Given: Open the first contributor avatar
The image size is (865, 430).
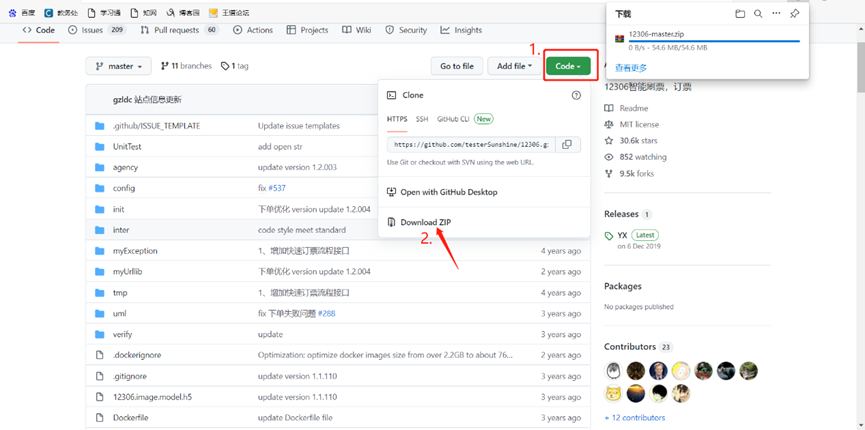Looking at the screenshot, I should tap(612, 370).
